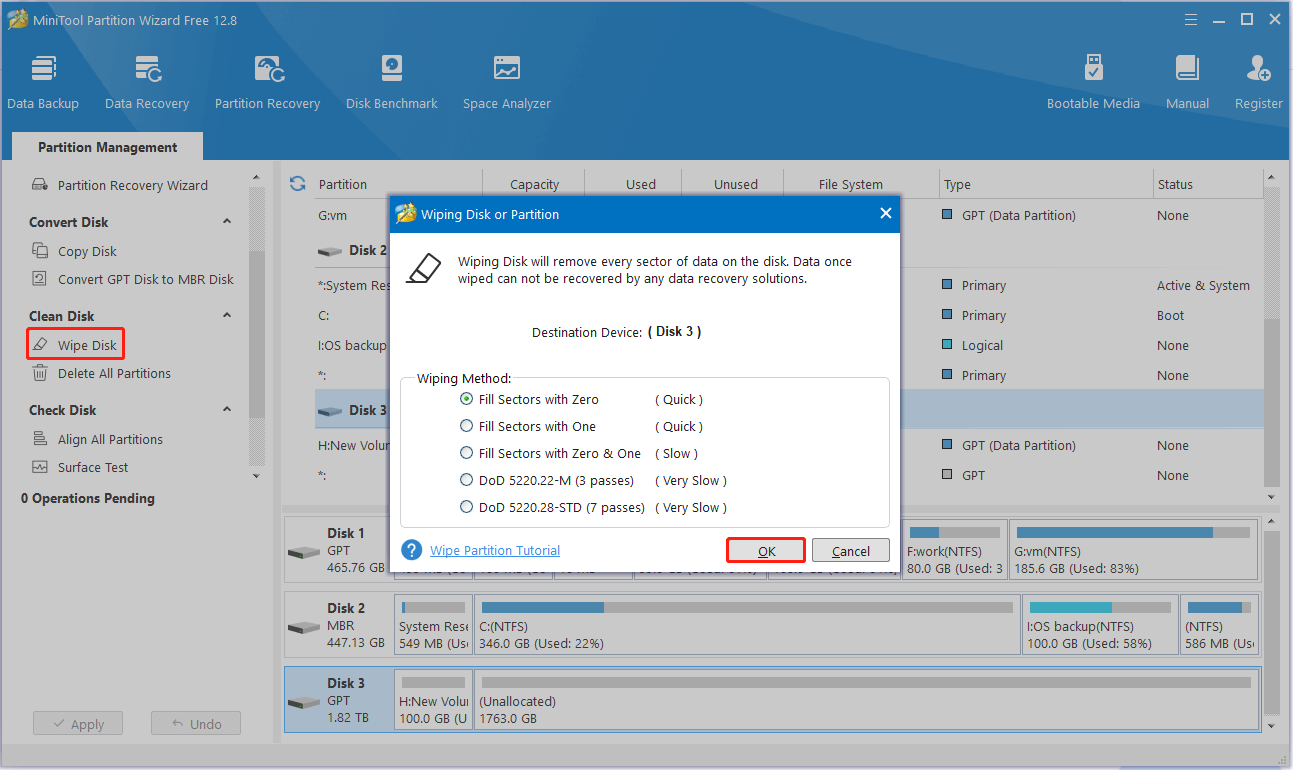Click the Register icon
1293x770 pixels.
(x=1259, y=69)
